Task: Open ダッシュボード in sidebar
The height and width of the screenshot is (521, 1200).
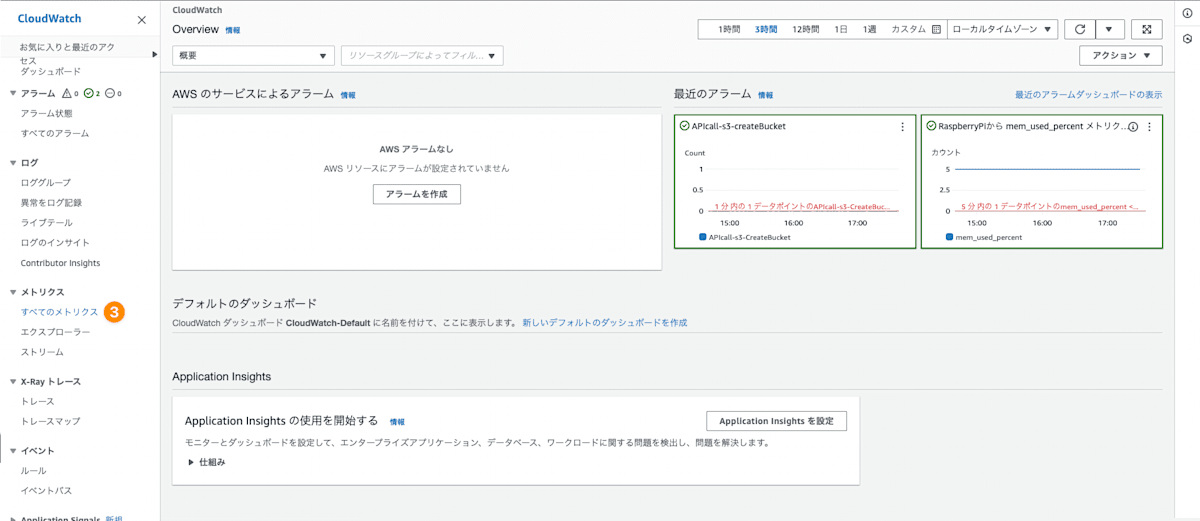Action: (51, 72)
